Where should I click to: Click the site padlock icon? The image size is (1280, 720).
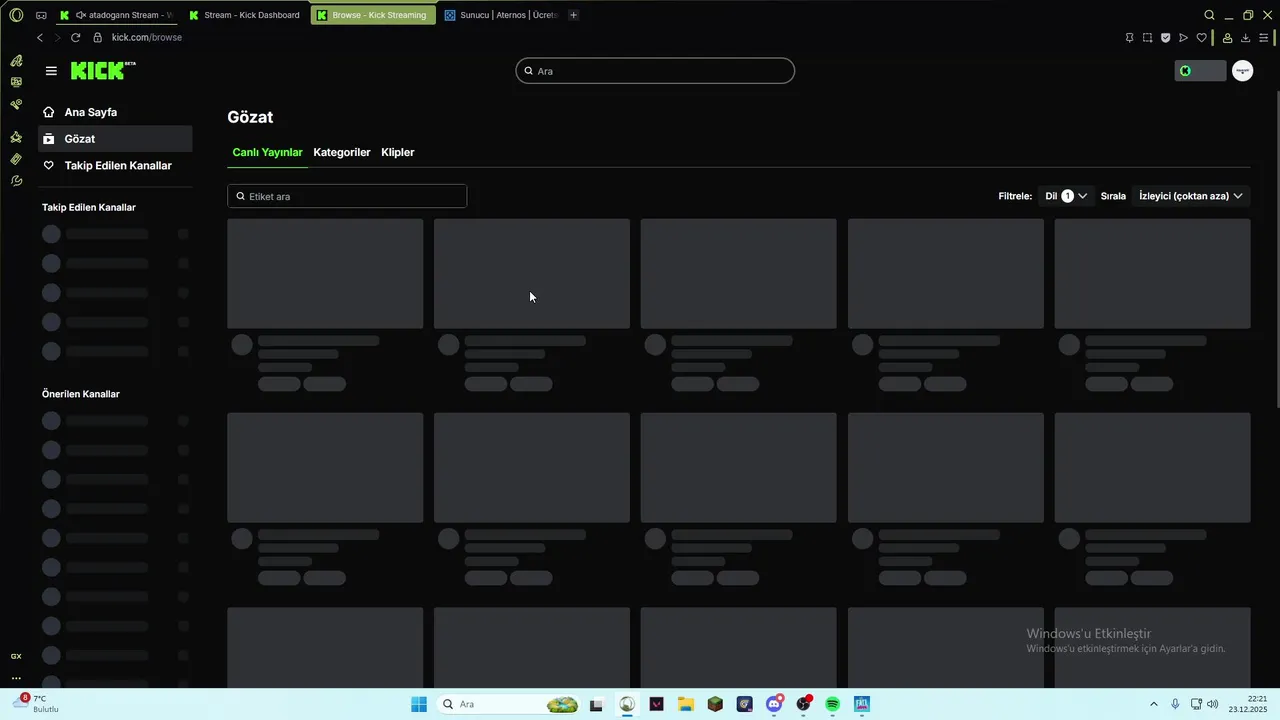(x=98, y=37)
